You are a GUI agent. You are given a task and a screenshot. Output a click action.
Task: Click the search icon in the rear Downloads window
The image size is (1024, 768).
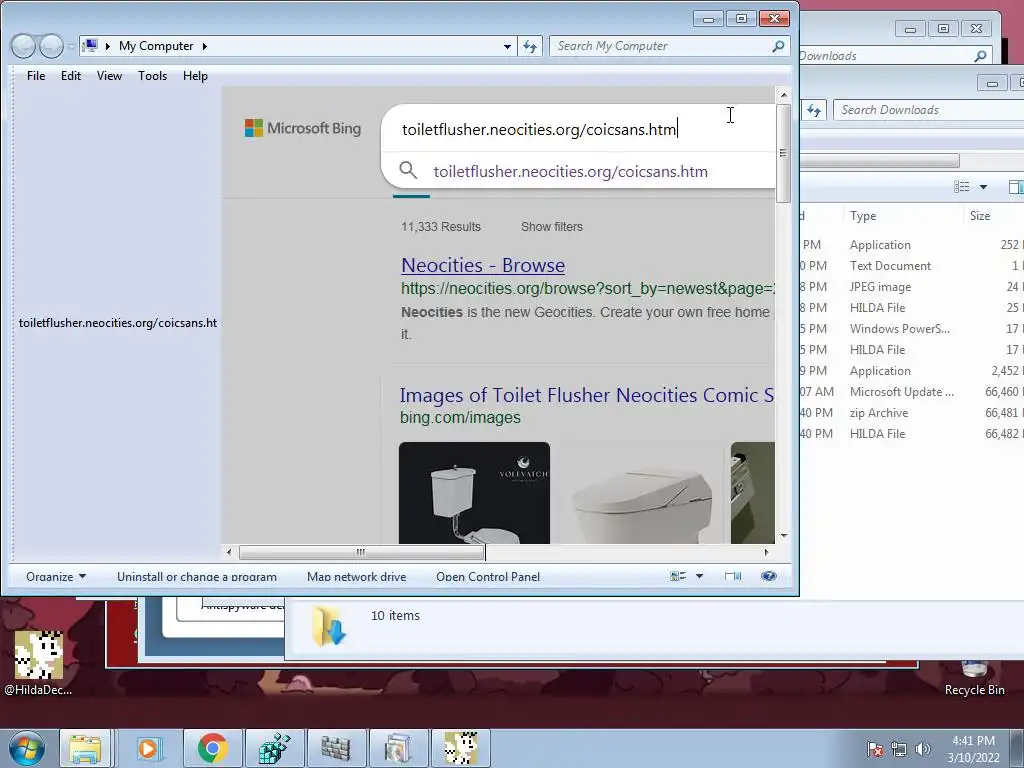click(980, 56)
